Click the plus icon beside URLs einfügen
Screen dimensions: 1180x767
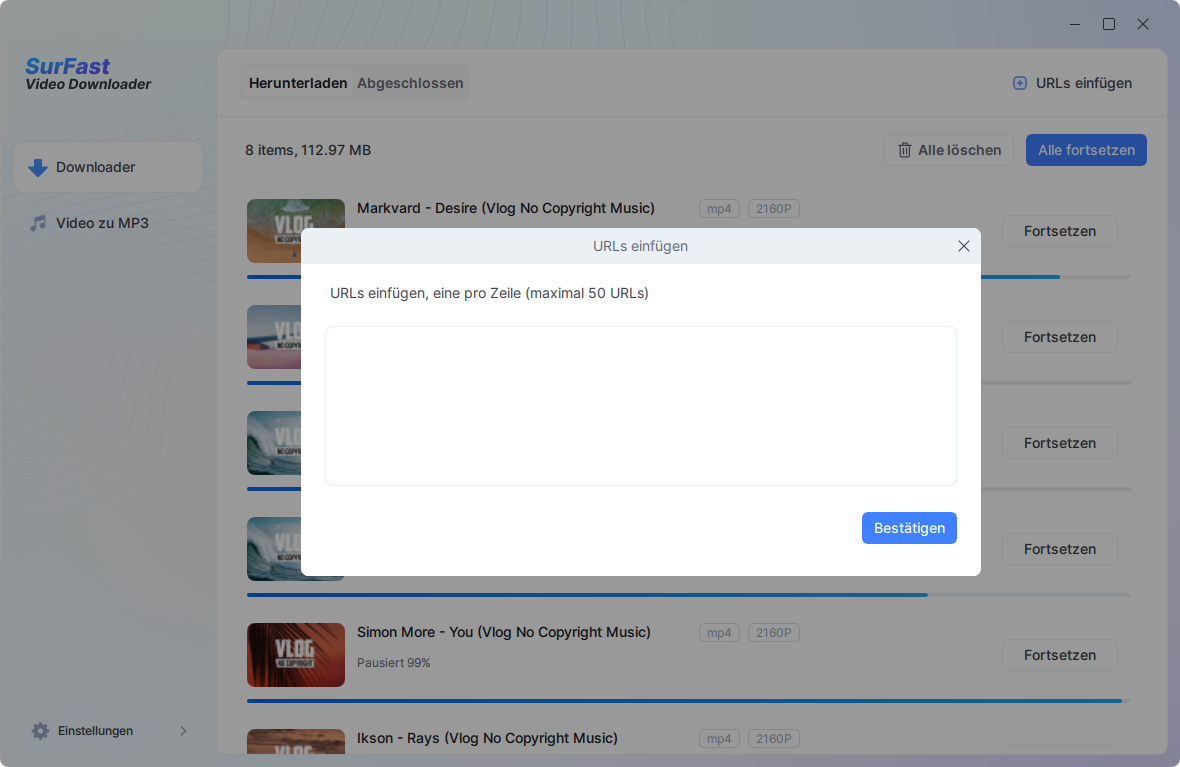[1020, 83]
